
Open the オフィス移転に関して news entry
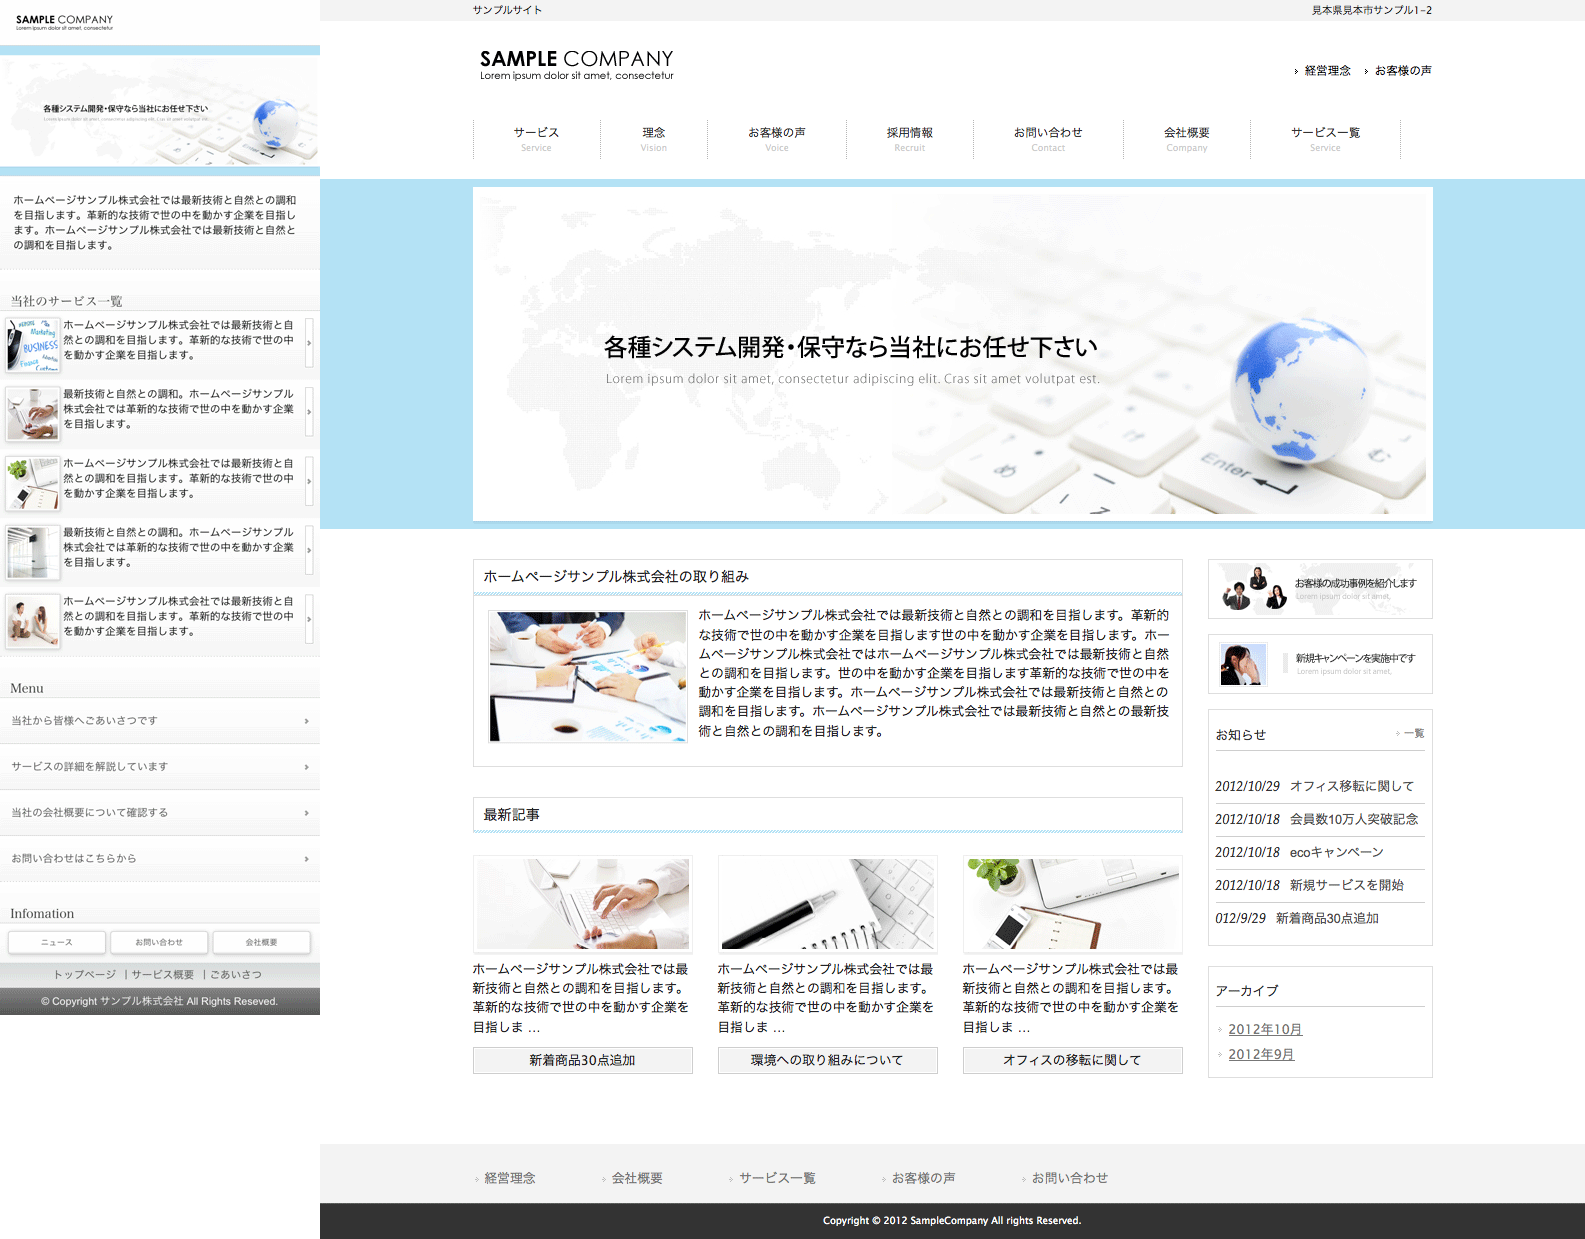1351,786
